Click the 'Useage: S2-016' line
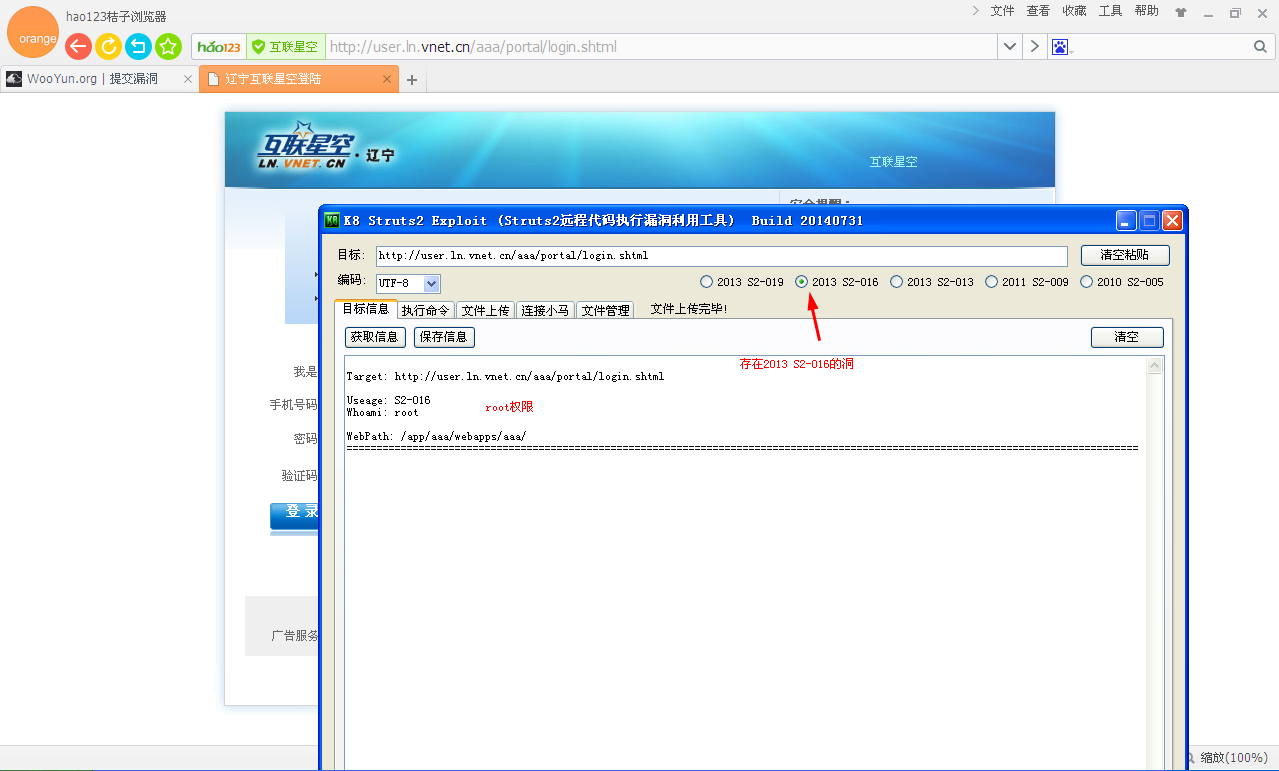1279x771 pixels. tap(388, 400)
